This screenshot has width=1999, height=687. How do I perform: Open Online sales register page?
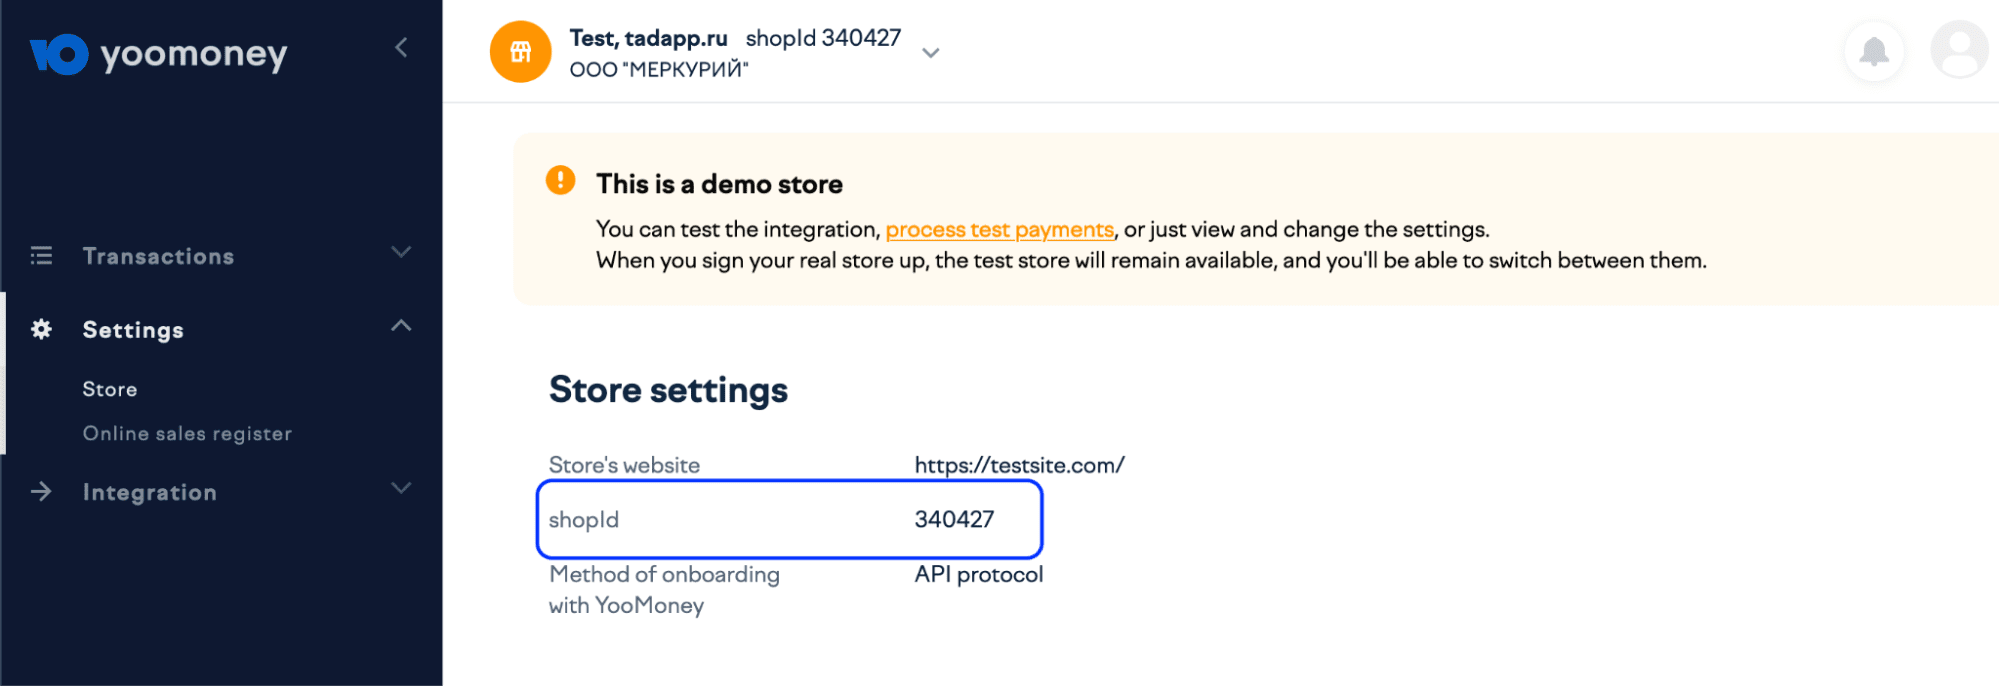point(187,433)
